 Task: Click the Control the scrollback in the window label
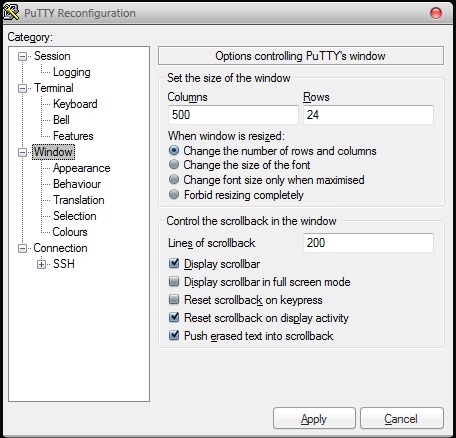click(x=252, y=221)
